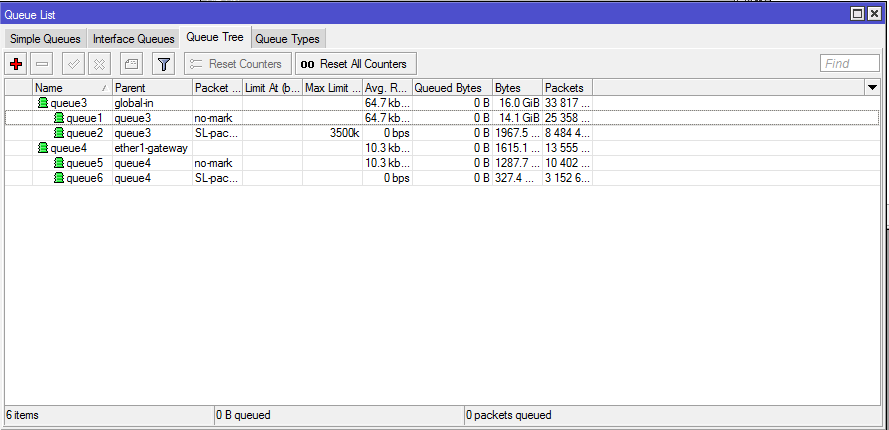Sort by the Parent column header
This screenshot has height=430, width=889.
click(x=152, y=88)
